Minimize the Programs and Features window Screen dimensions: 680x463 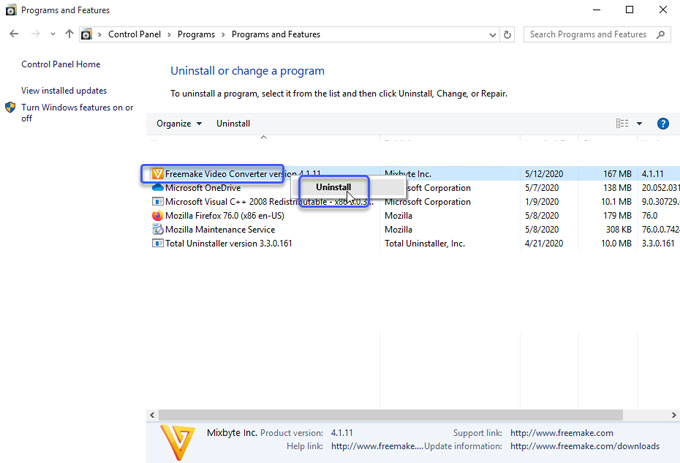pyautogui.click(x=597, y=10)
